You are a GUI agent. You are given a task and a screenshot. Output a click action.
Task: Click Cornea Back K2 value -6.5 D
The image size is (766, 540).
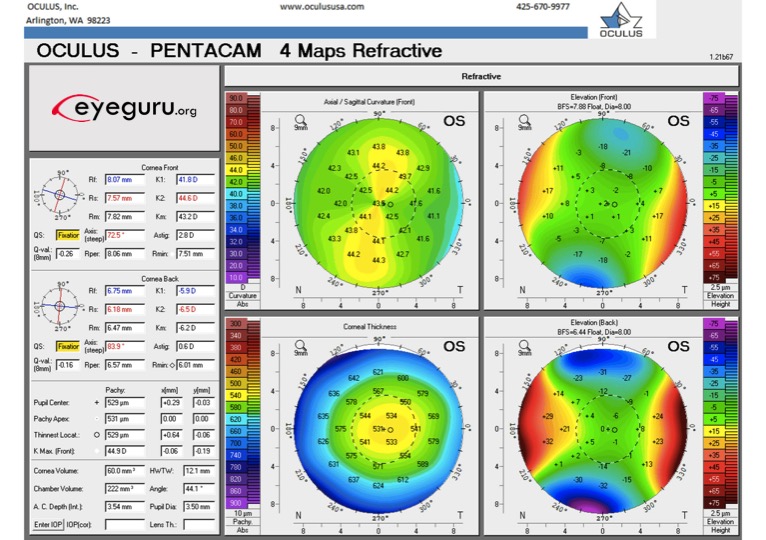(x=195, y=309)
